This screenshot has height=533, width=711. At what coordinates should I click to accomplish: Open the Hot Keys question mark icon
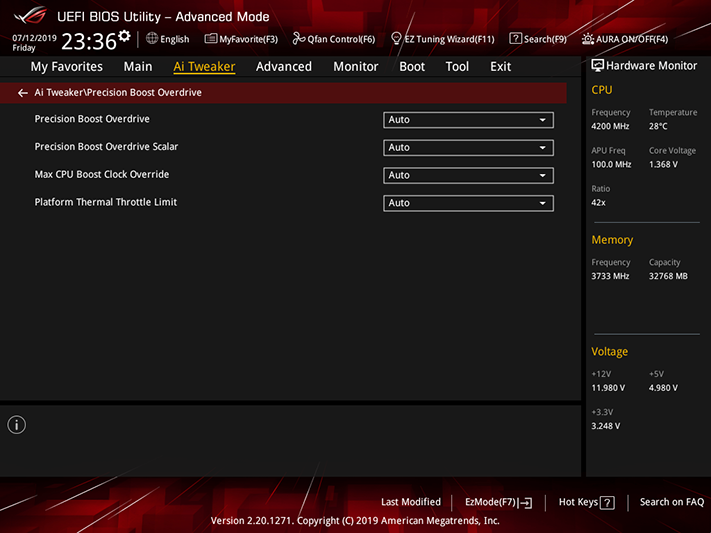tap(607, 503)
